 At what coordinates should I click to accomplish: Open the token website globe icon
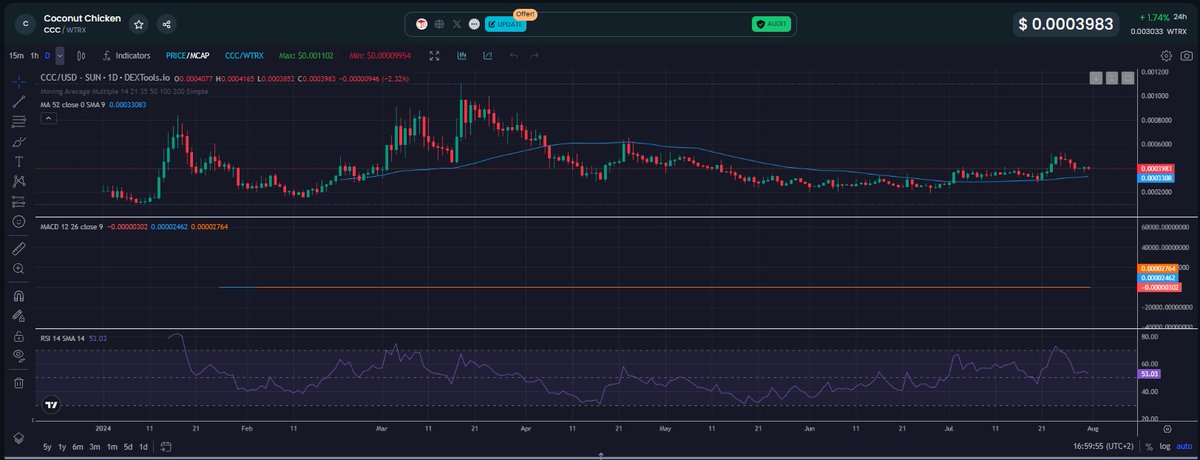pyautogui.click(x=439, y=23)
